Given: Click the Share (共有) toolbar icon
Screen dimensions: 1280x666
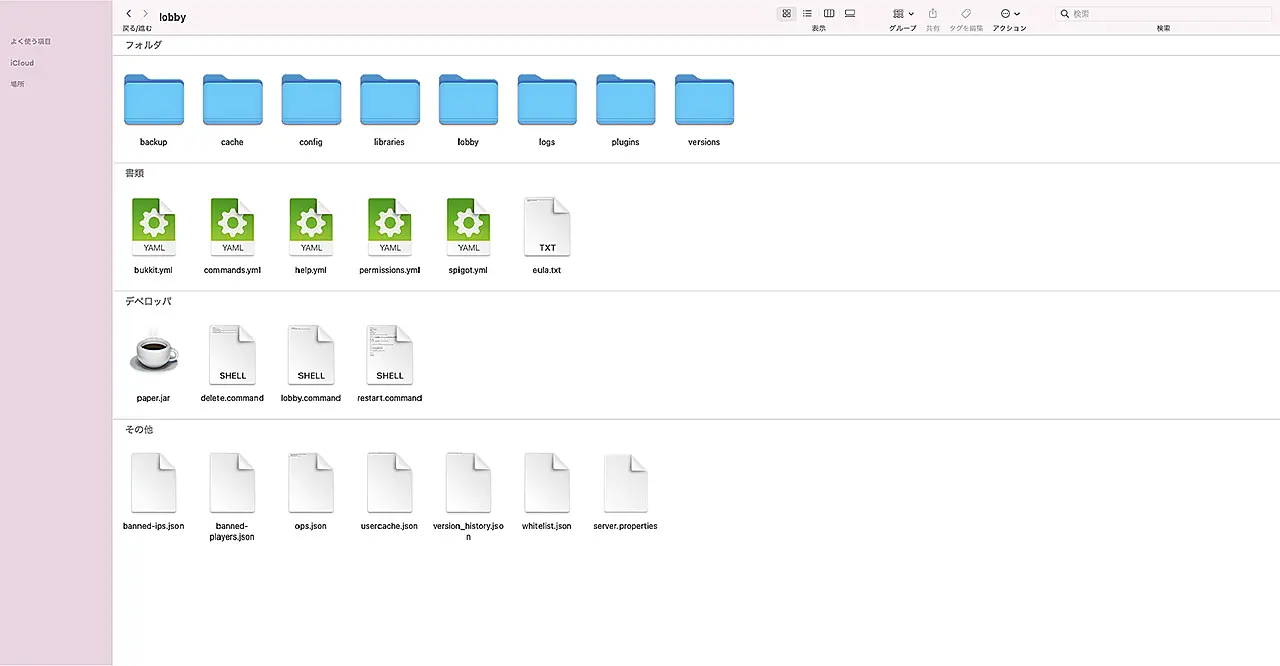Looking at the screenshot, I should point(933,14).
